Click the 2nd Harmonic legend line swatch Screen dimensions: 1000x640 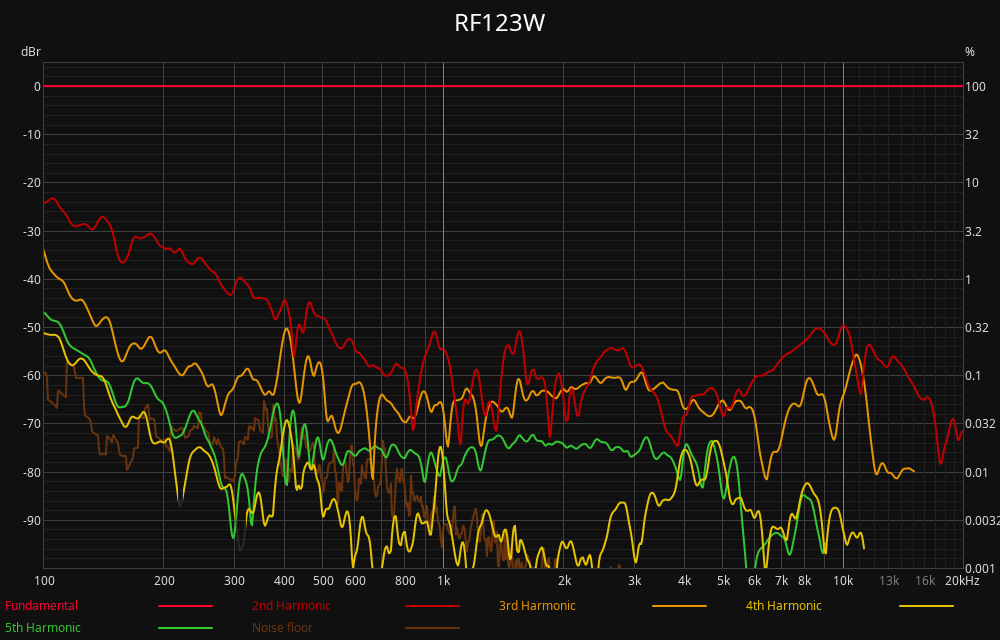pos(432,606)
